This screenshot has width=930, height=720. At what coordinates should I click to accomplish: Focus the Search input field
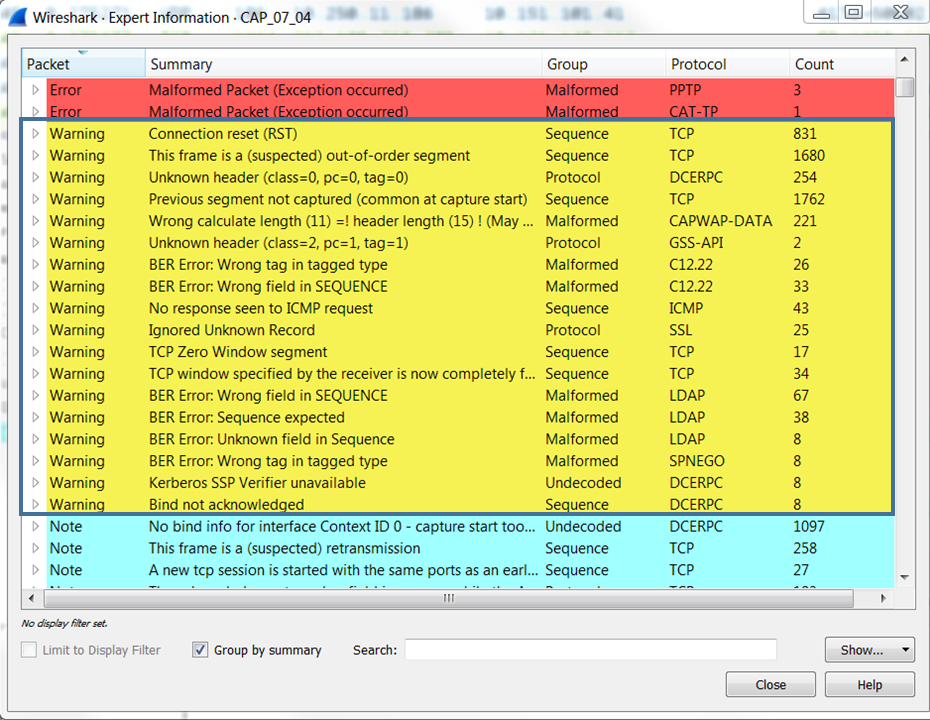591,650
